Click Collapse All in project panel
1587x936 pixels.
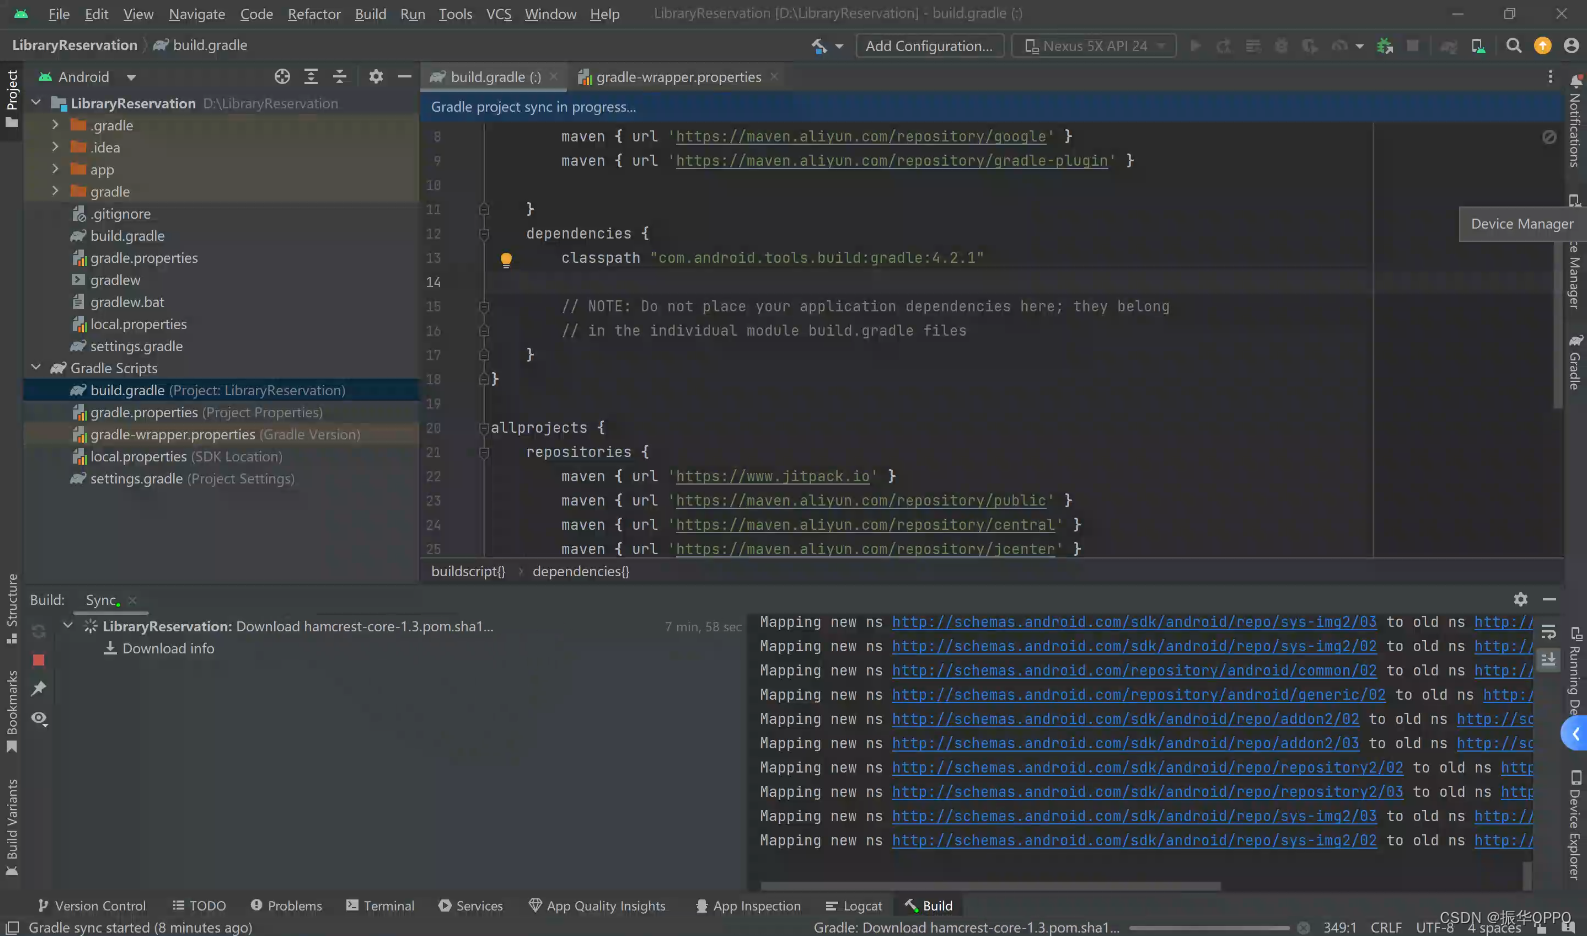pos(340,77)
